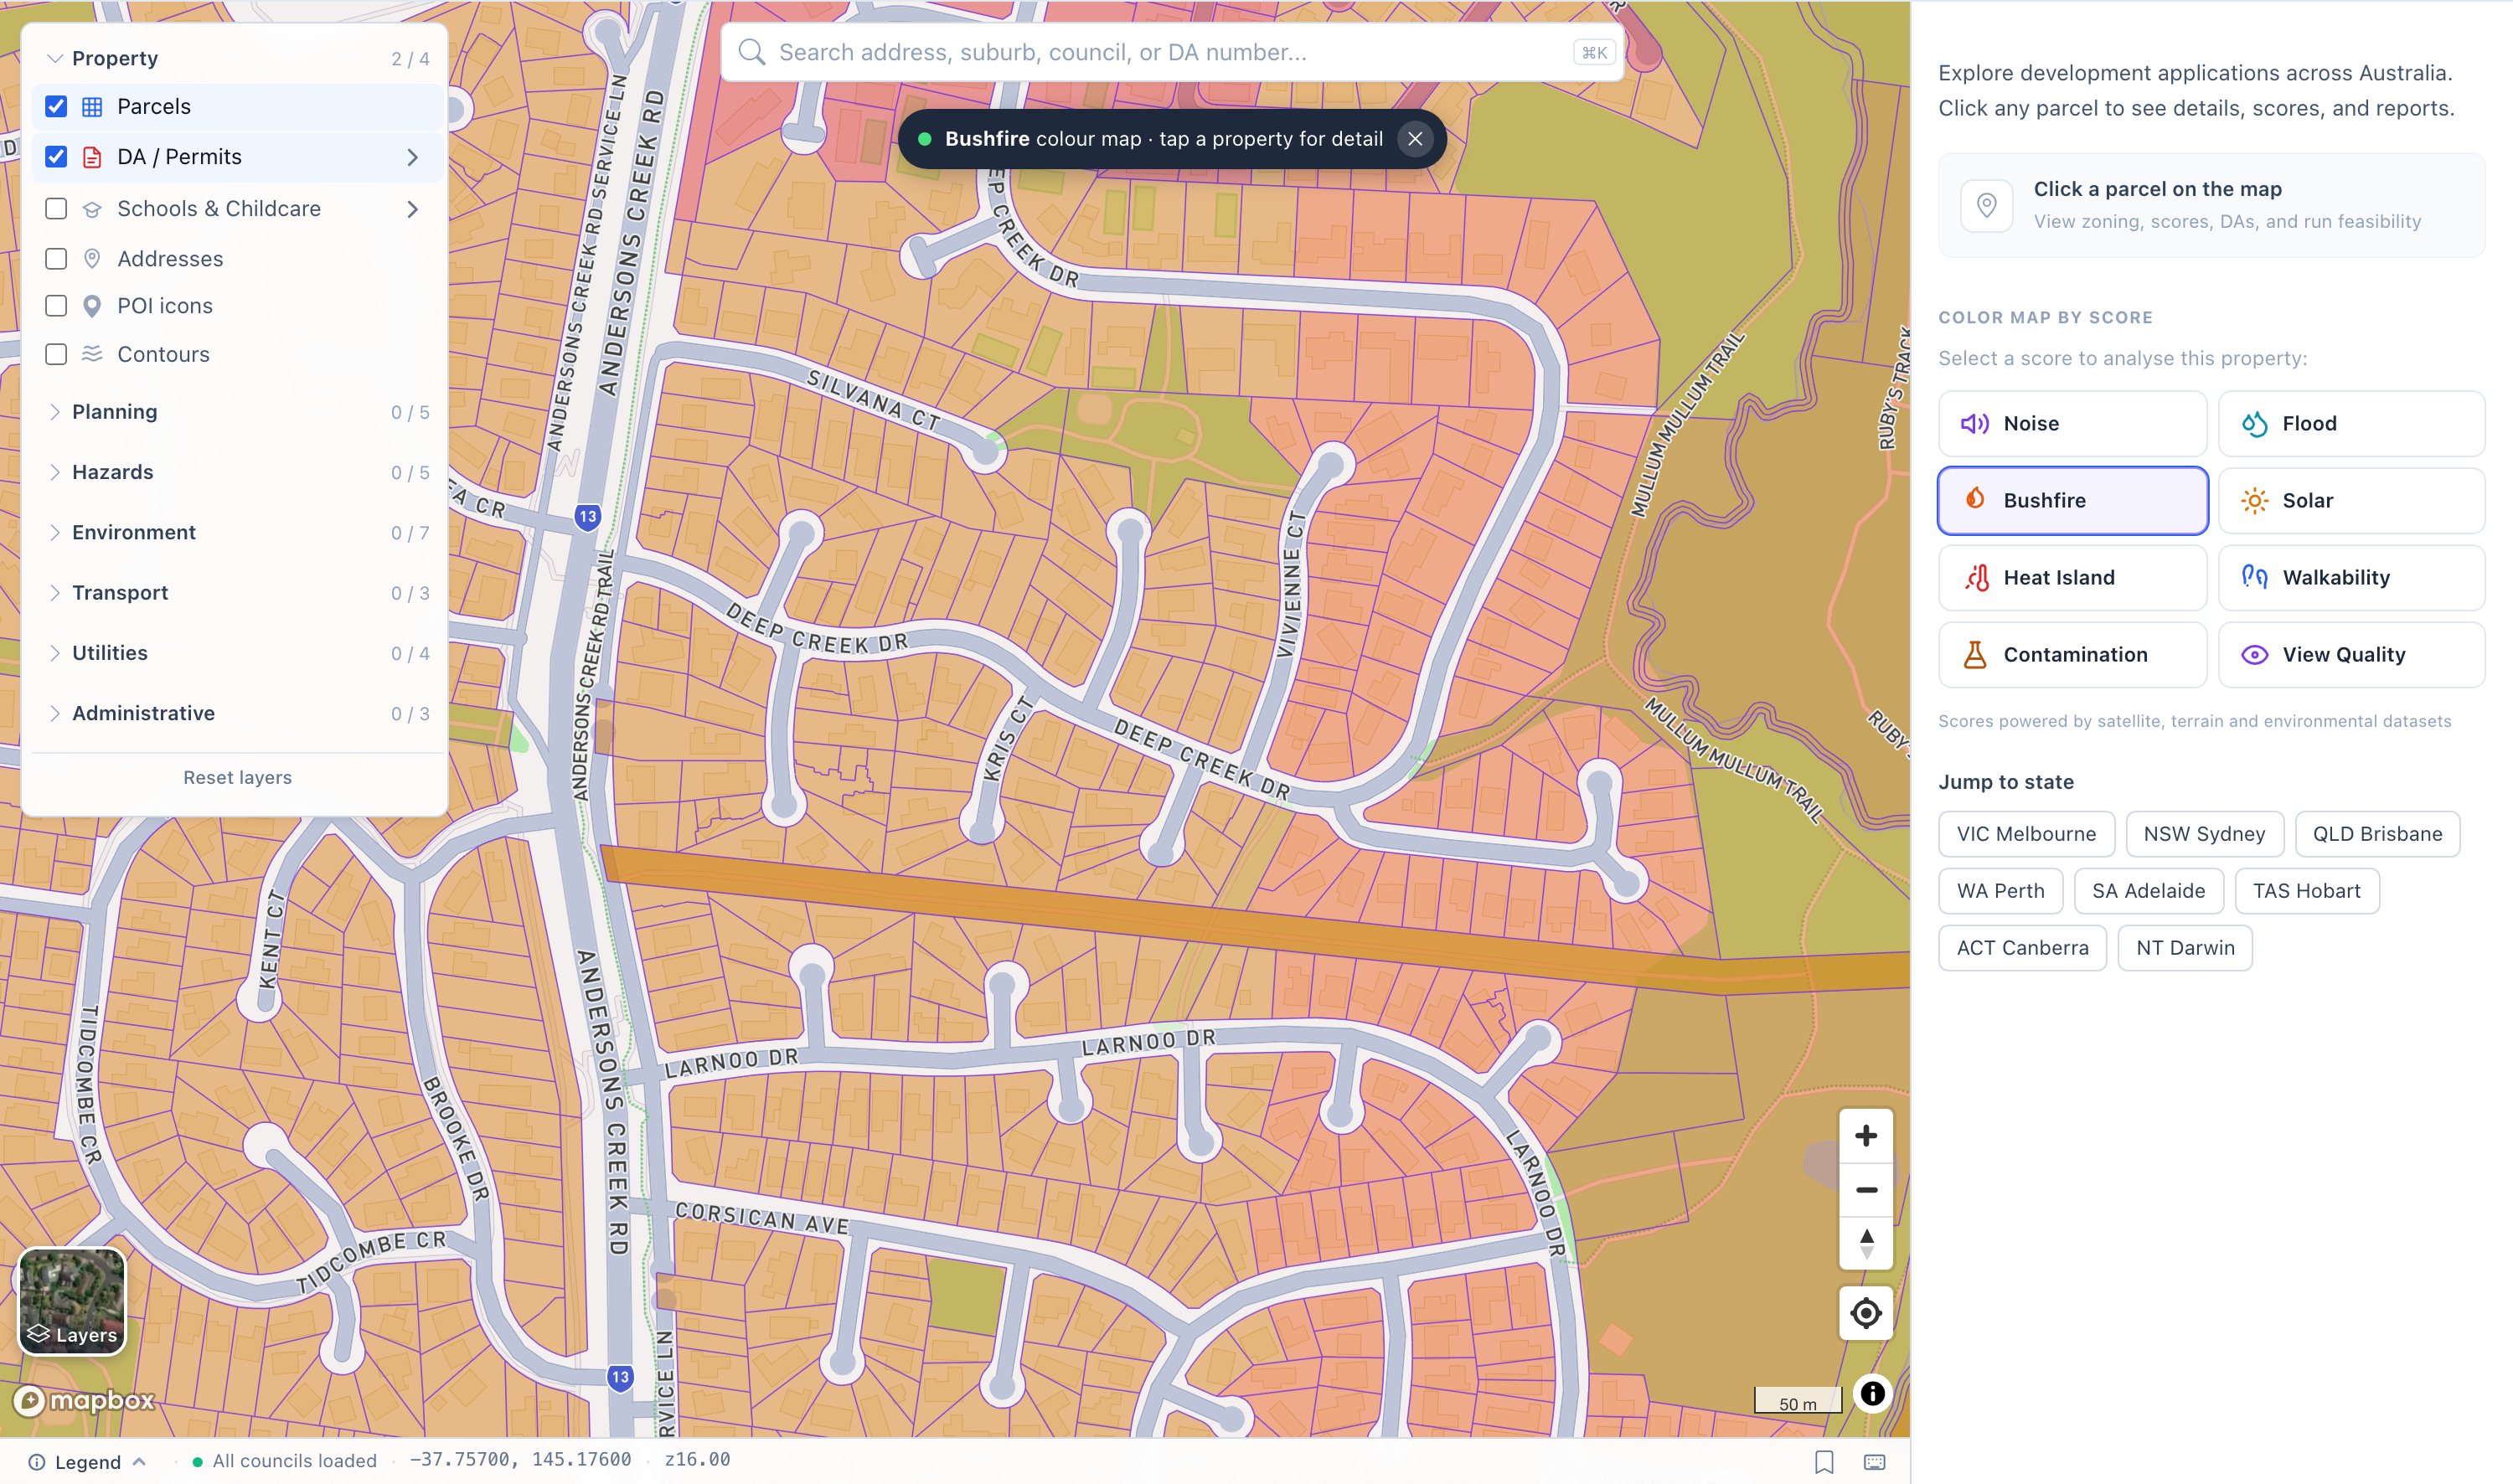Zoom in with the plus button
Image resolution: width=2513 pixels, height=1484 pixels.
click(x=1865, y=1135)
